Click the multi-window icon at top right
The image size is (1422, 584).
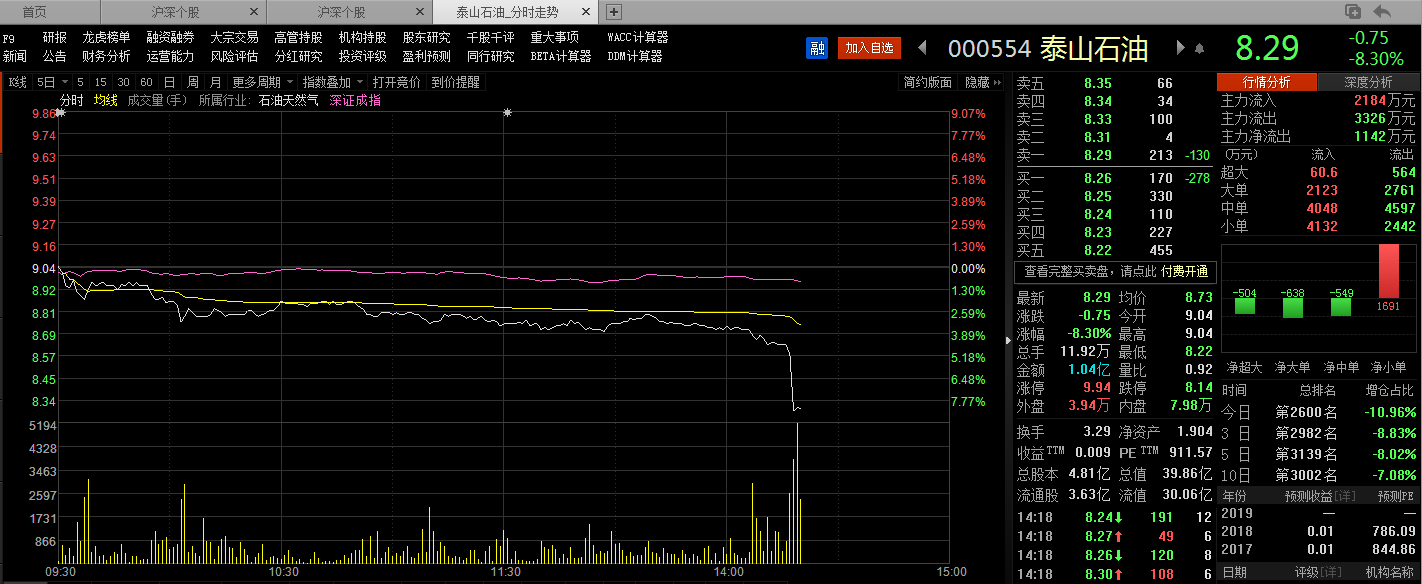[x=1353, y=12]
